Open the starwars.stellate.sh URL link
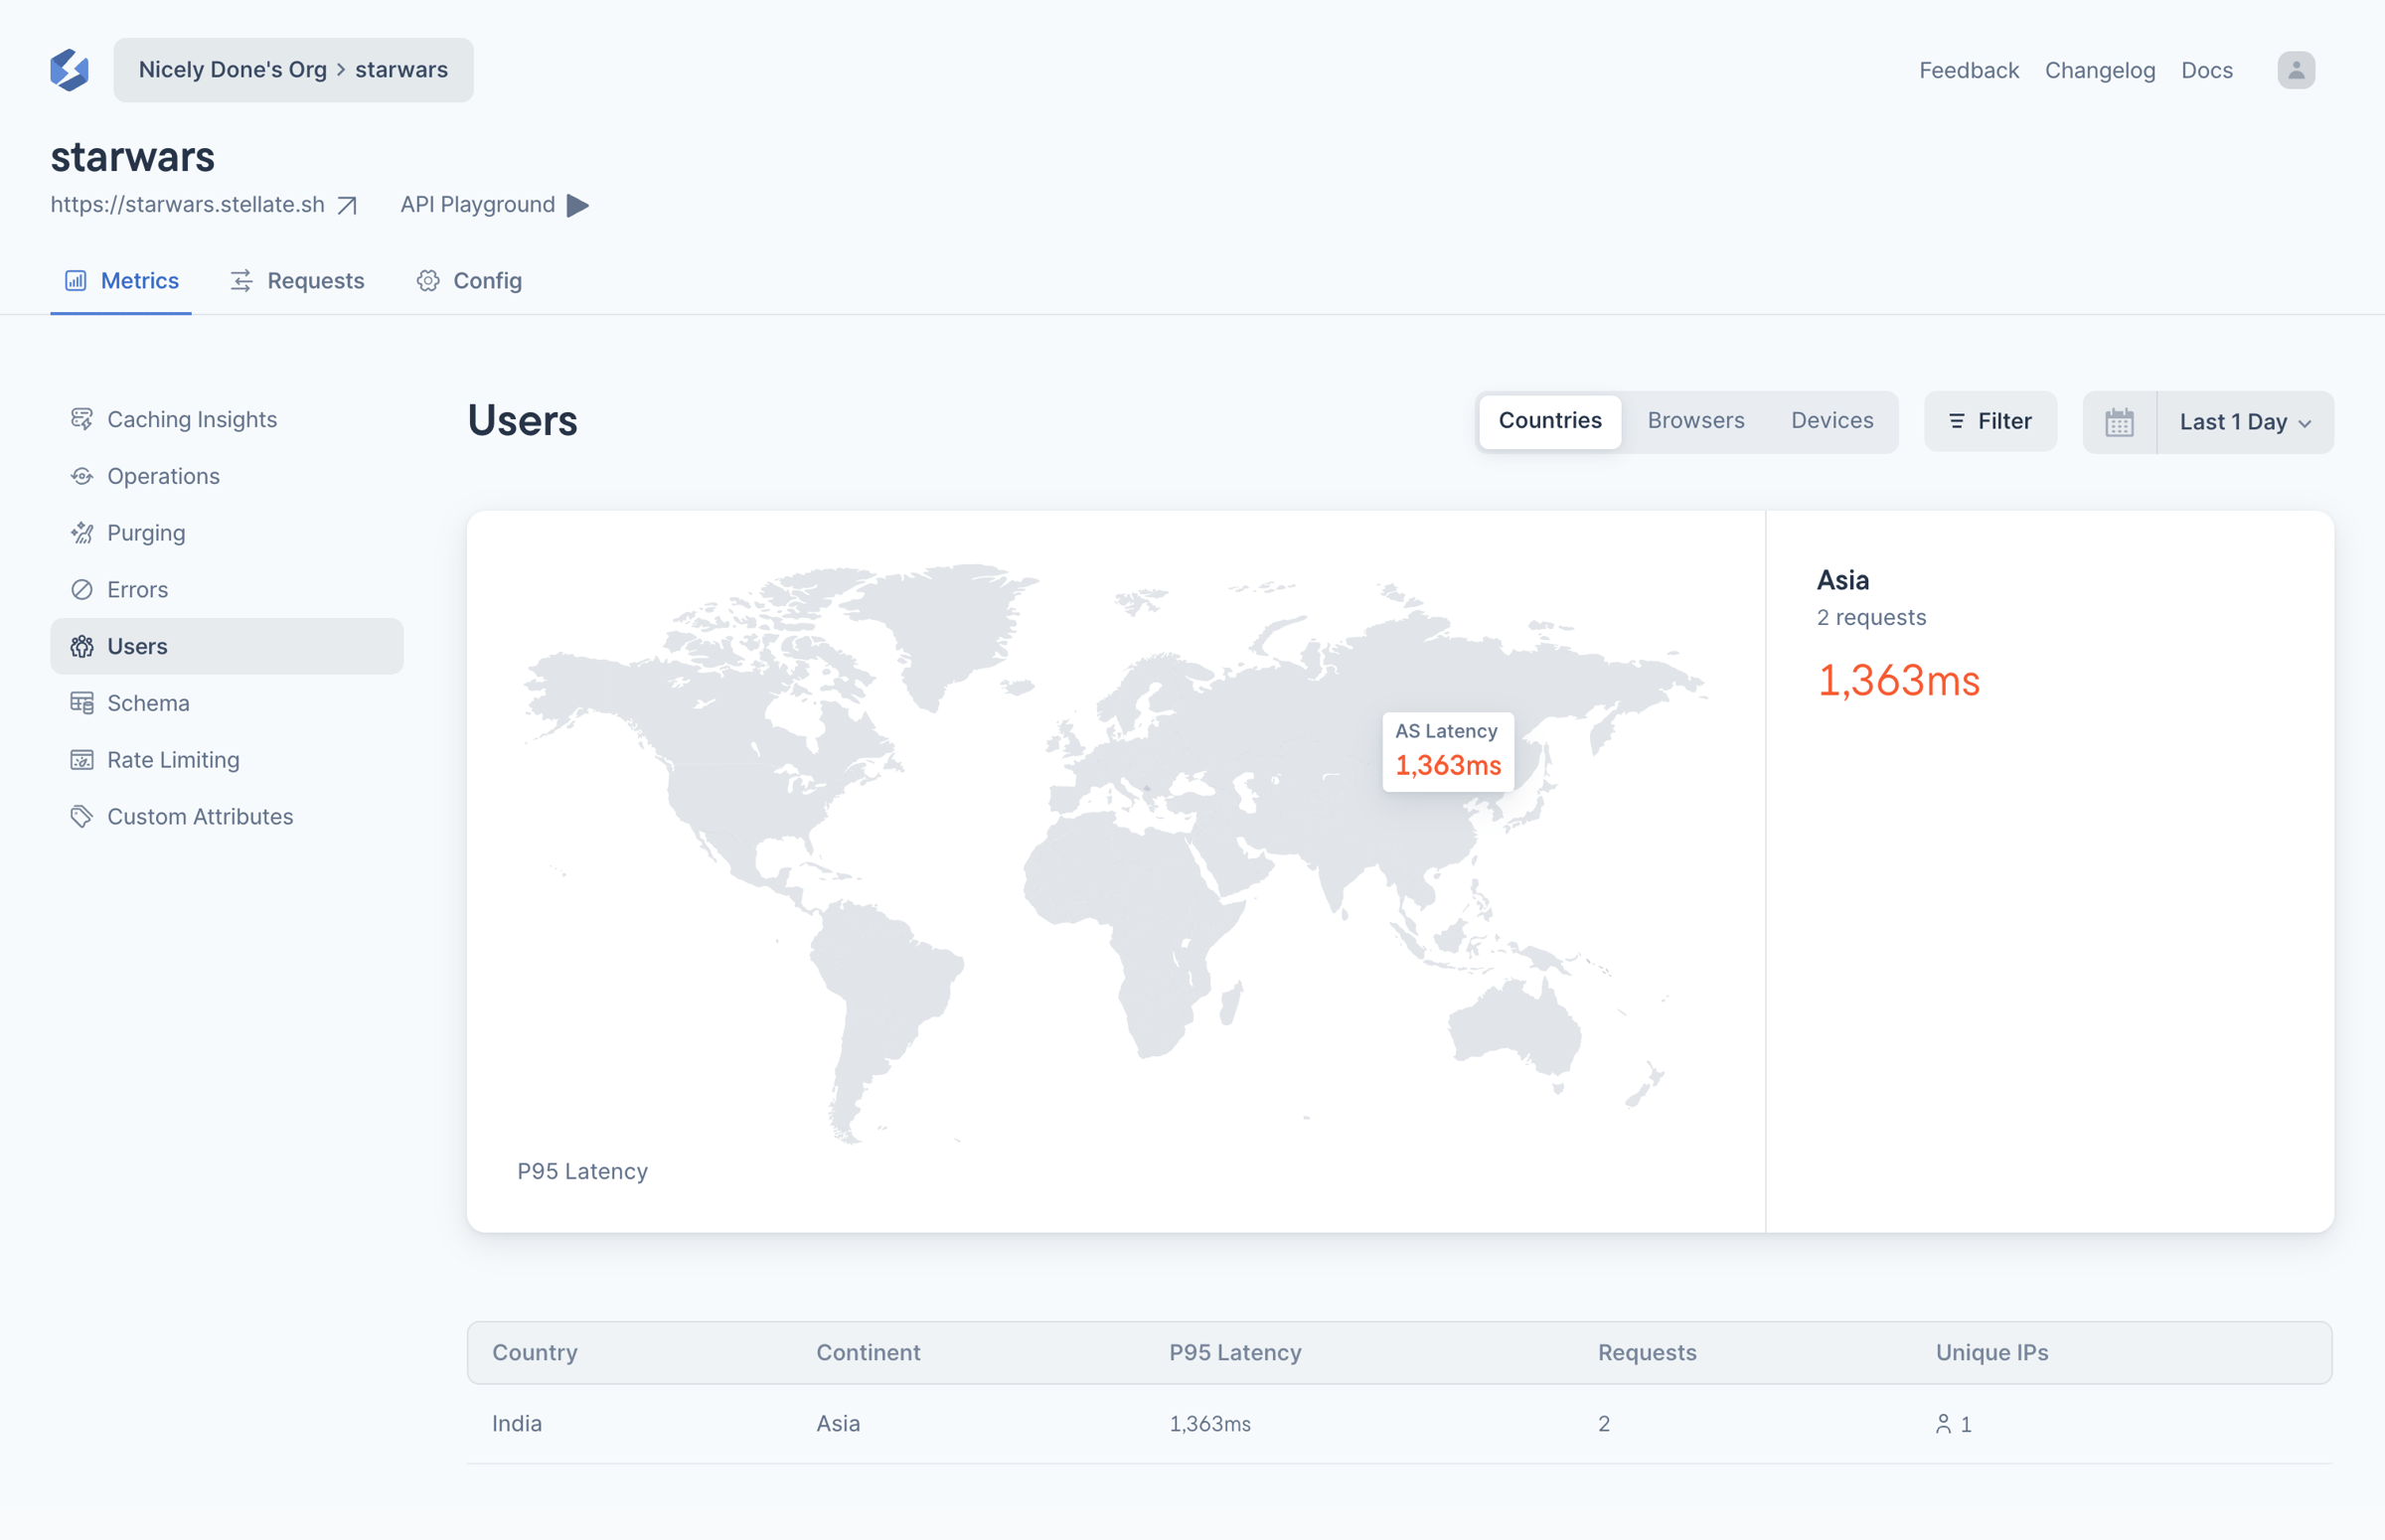Image resolution: width=2385 pixels, height=1540 pixels. coord(188,205)
